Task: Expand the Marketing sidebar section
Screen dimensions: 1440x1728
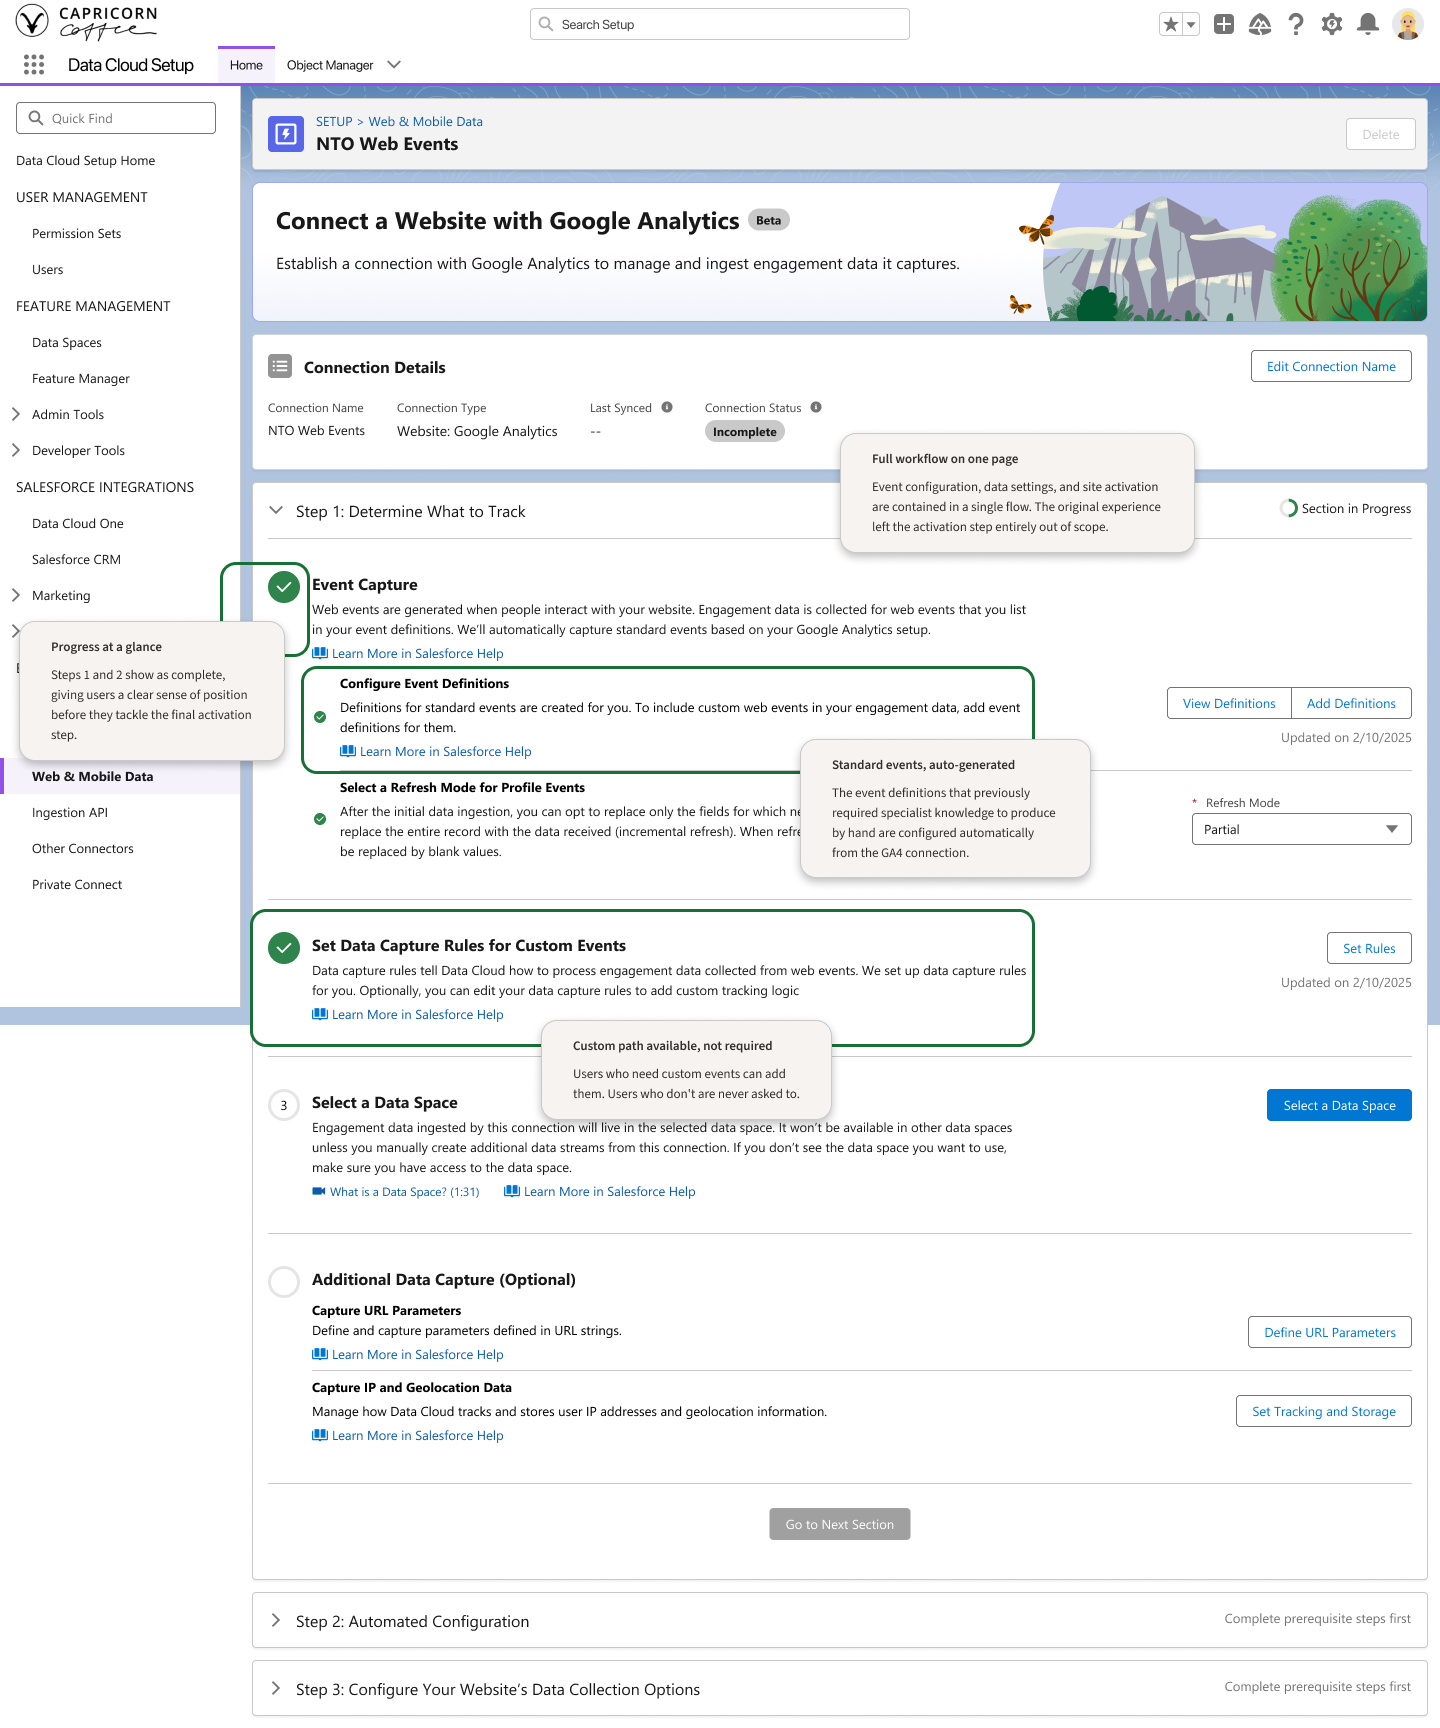Action: click(x=16, y=595)
